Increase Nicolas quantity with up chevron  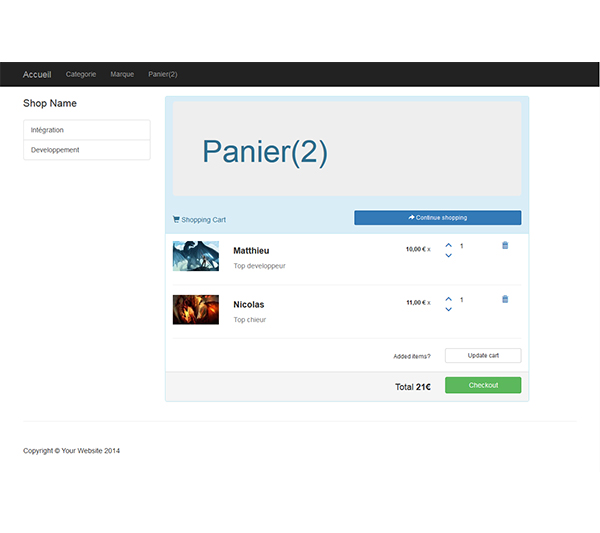tap(448, 299)
